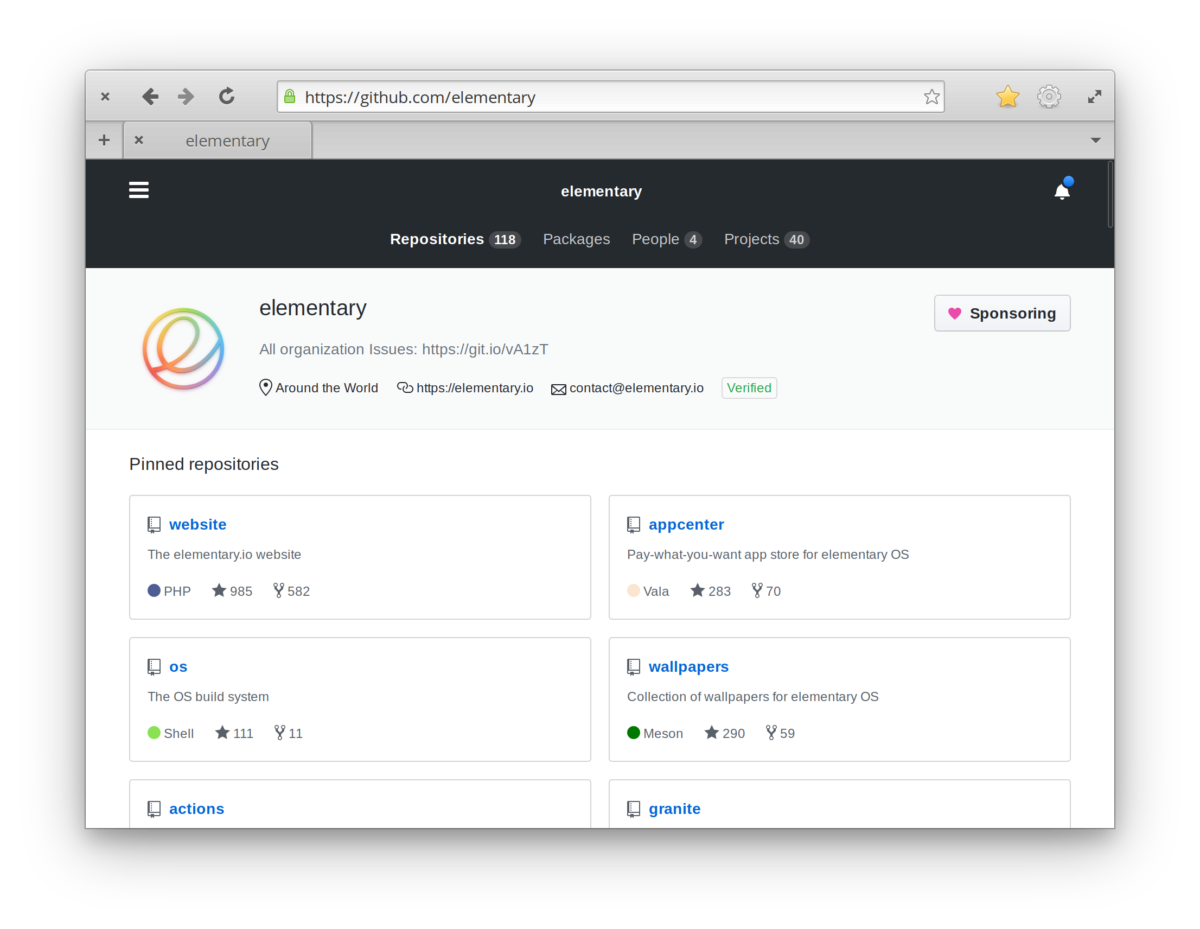This screenshot has width=1200, height=929.
Task: Click repo book icon beside wallpapers
Action: (634, 667)
